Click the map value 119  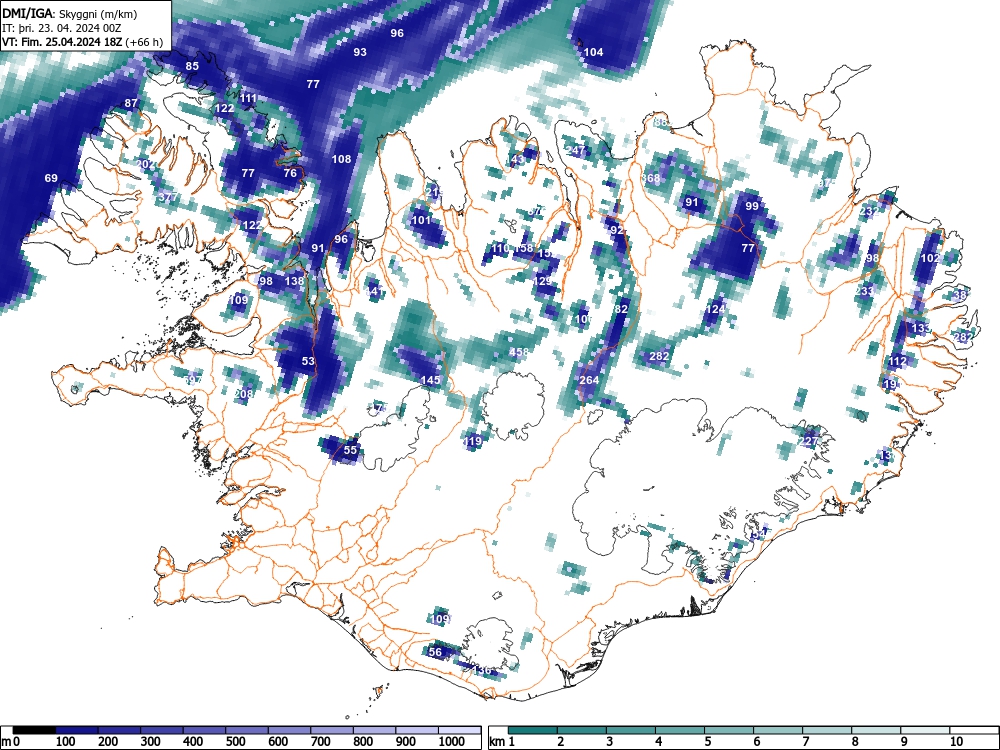472,441
